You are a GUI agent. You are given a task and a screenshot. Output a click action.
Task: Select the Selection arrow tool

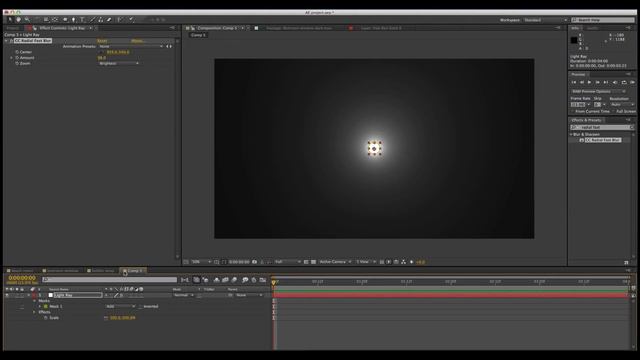10,20
